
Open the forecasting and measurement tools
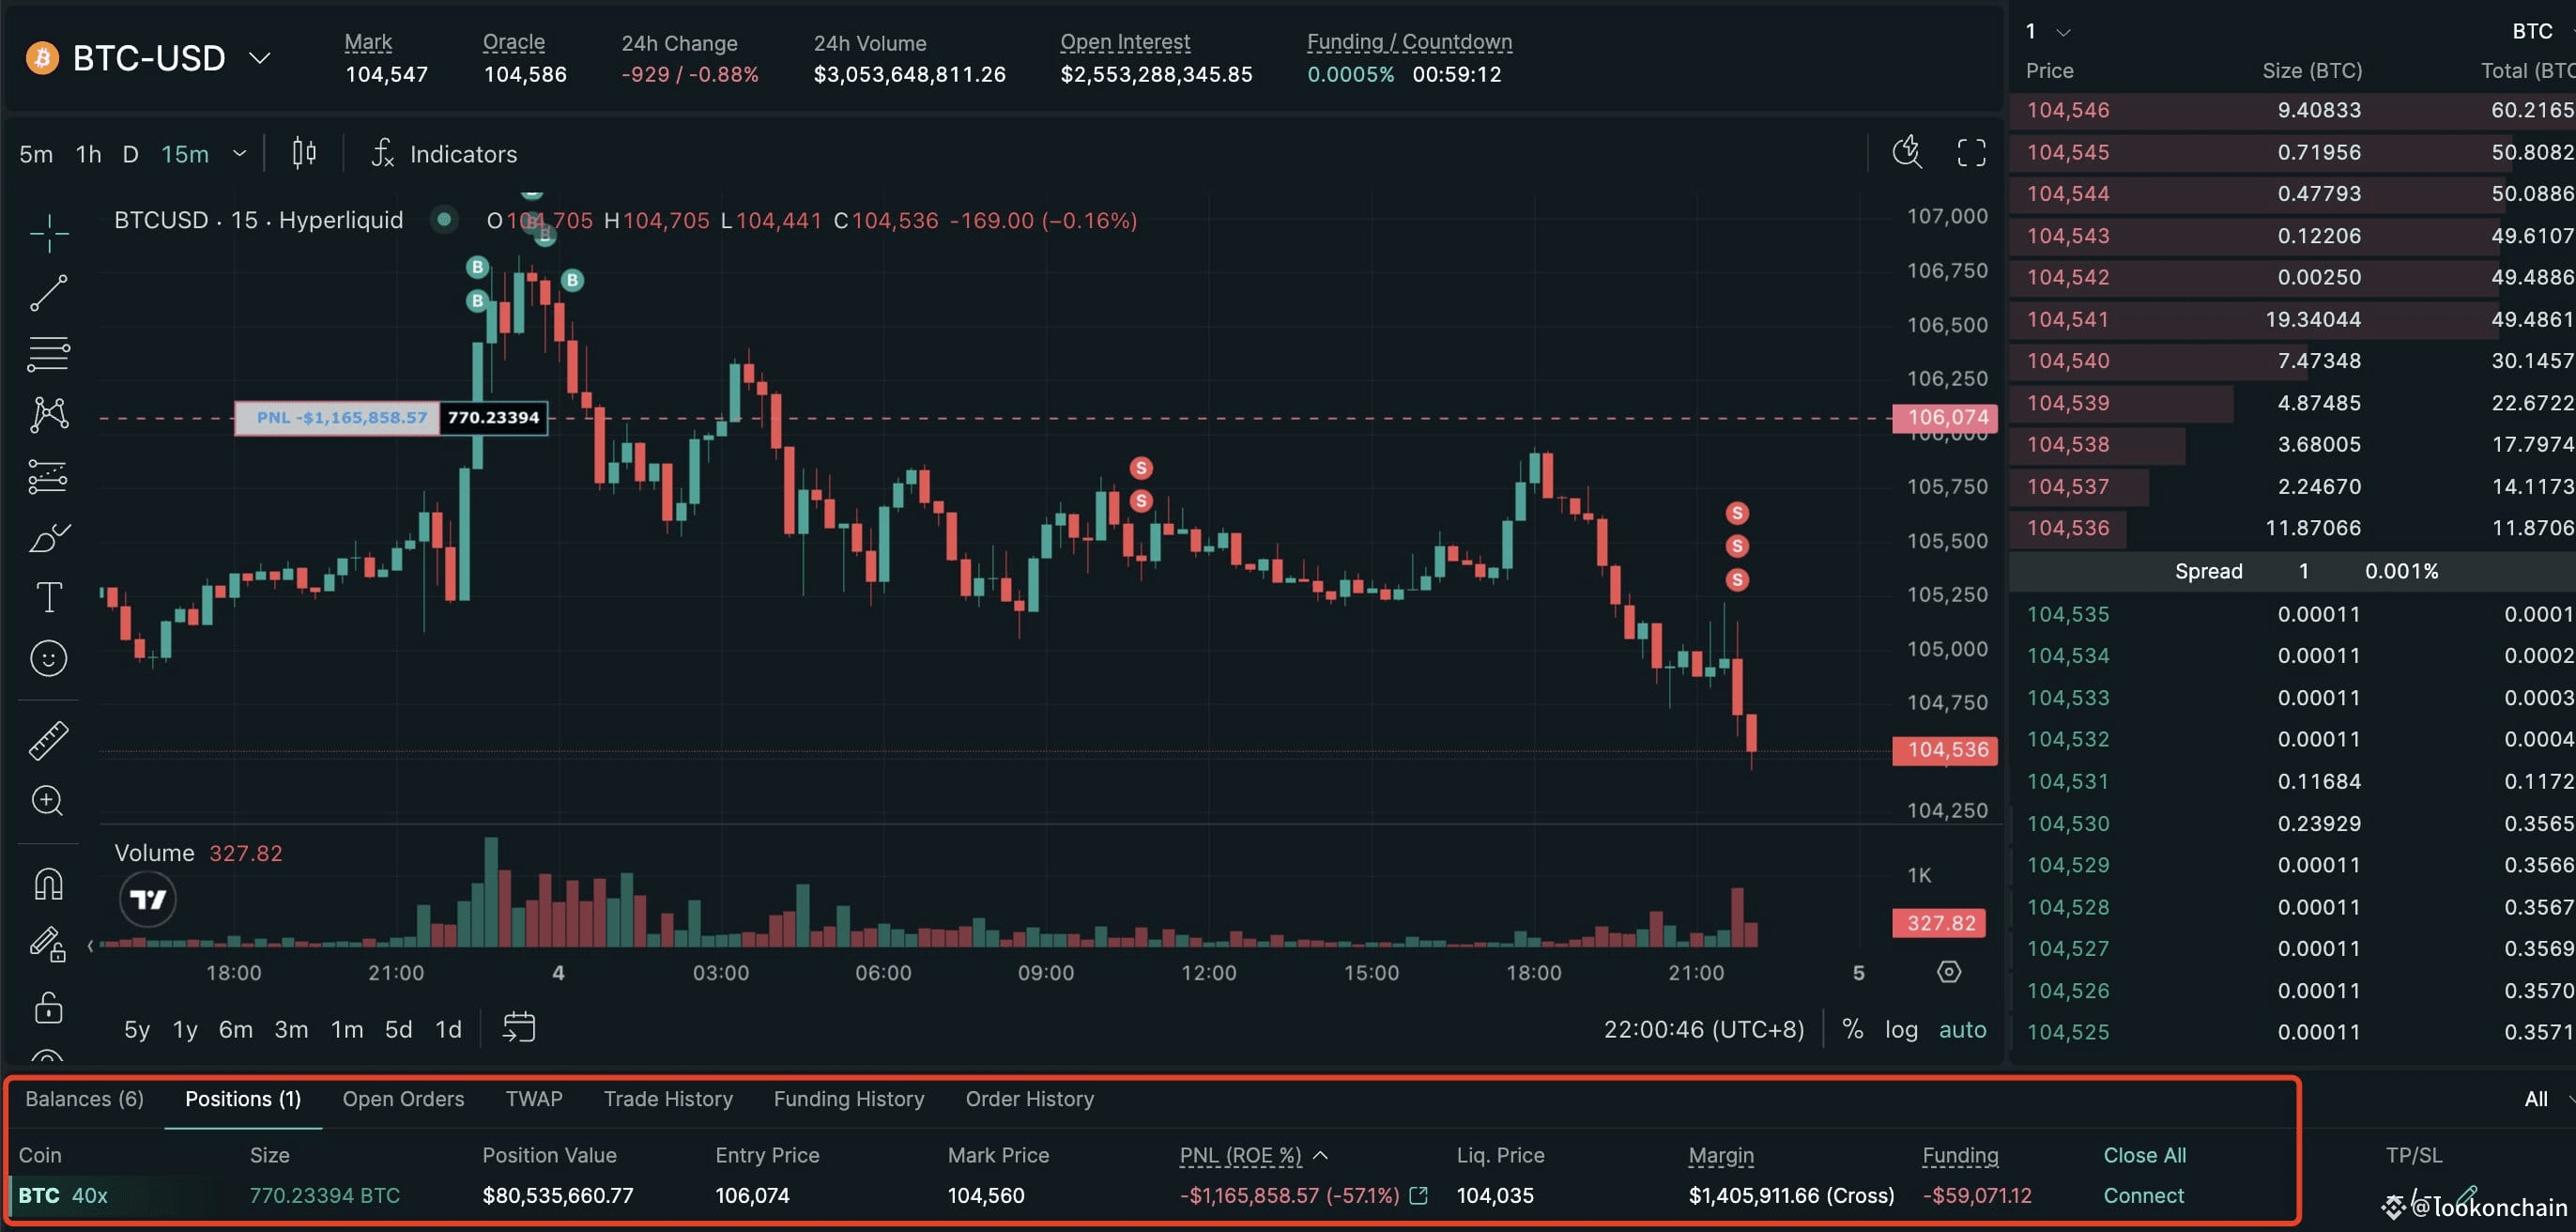point(49,476)
